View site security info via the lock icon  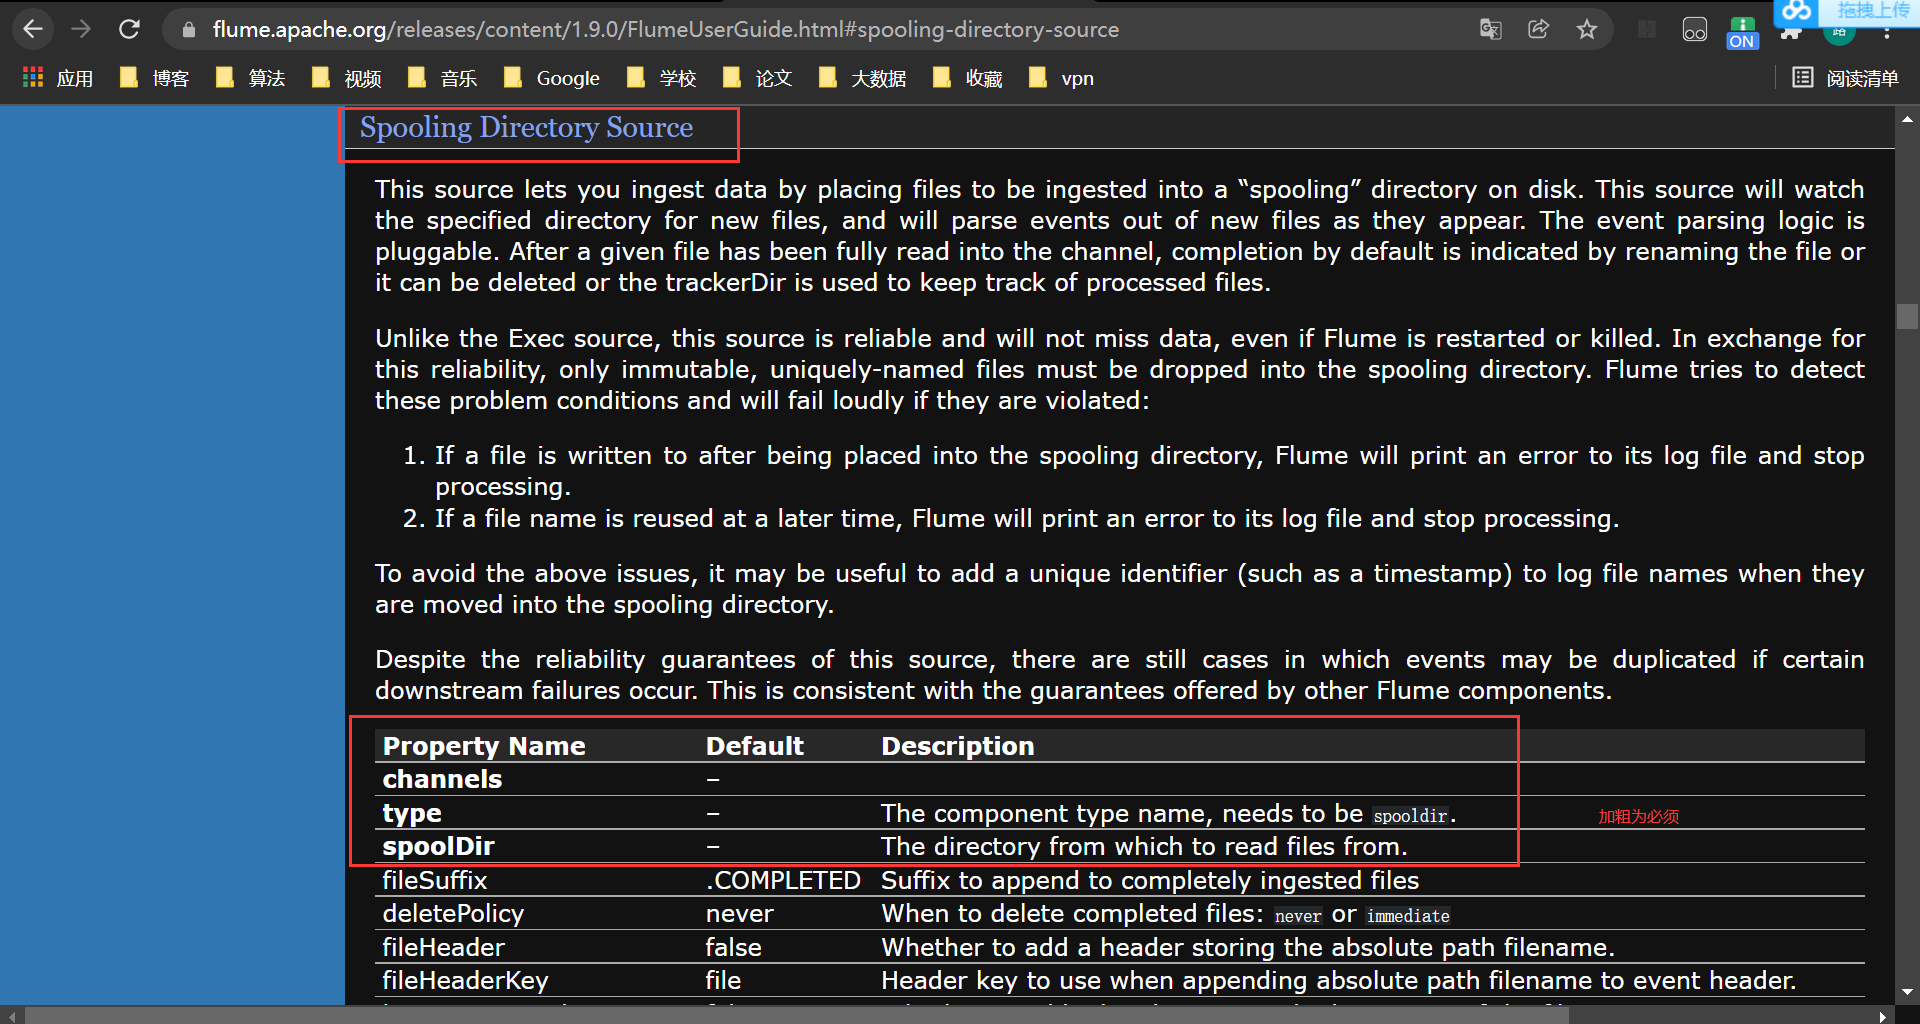(188, 30)
